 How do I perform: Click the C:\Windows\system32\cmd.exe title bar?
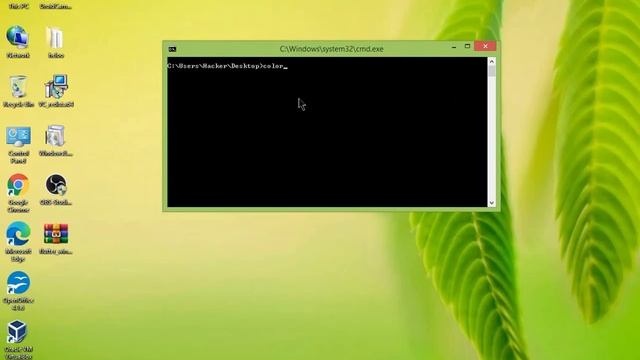[x=331, y=49]
